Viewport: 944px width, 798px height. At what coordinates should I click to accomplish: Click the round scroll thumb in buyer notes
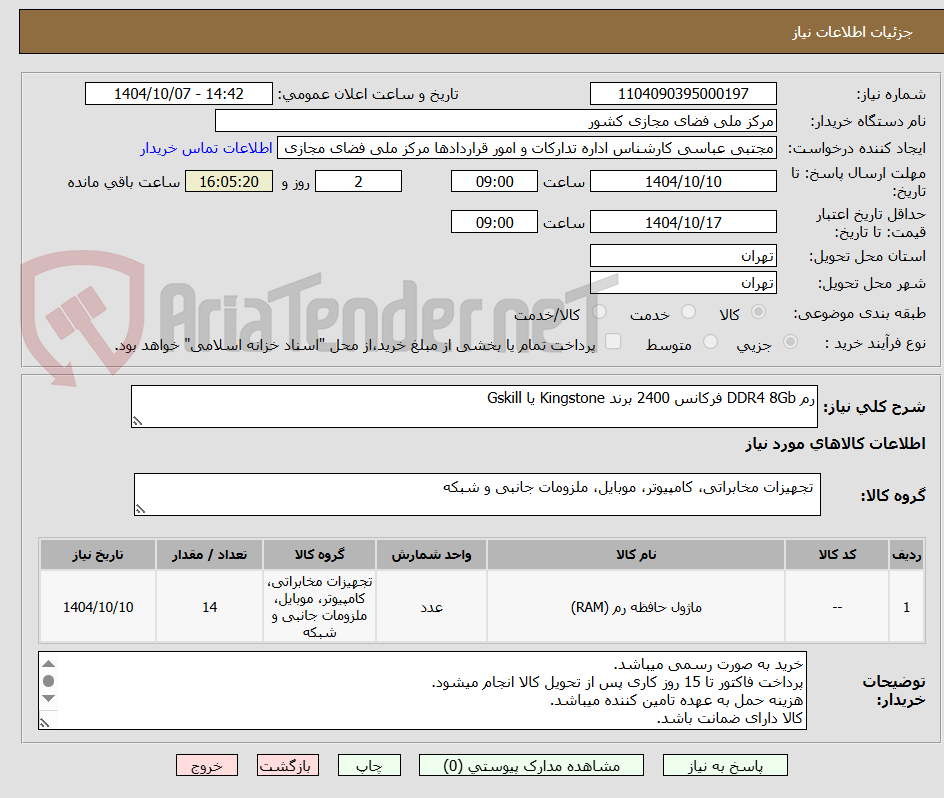49,681
